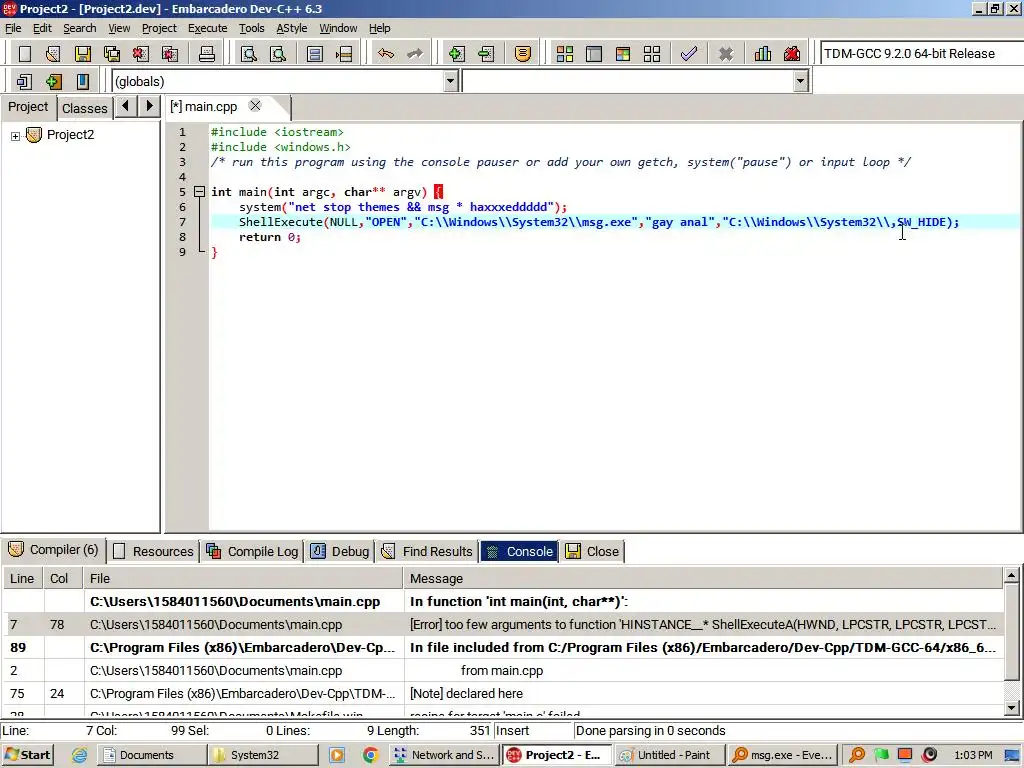The image size is (1024, 768).
Task: Open the Compiler (6) tab
Action: (x=54, y=550)
